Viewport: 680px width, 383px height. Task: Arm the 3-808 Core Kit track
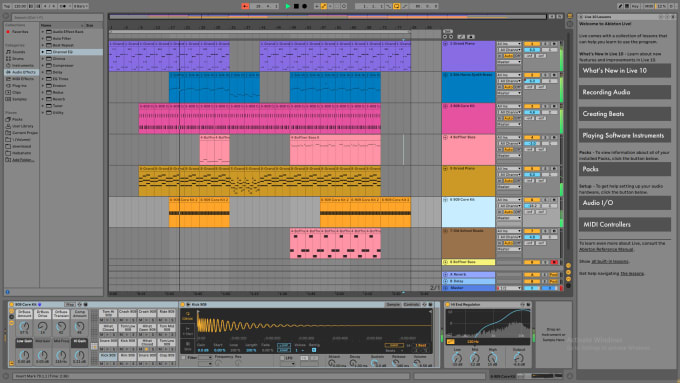554,106
